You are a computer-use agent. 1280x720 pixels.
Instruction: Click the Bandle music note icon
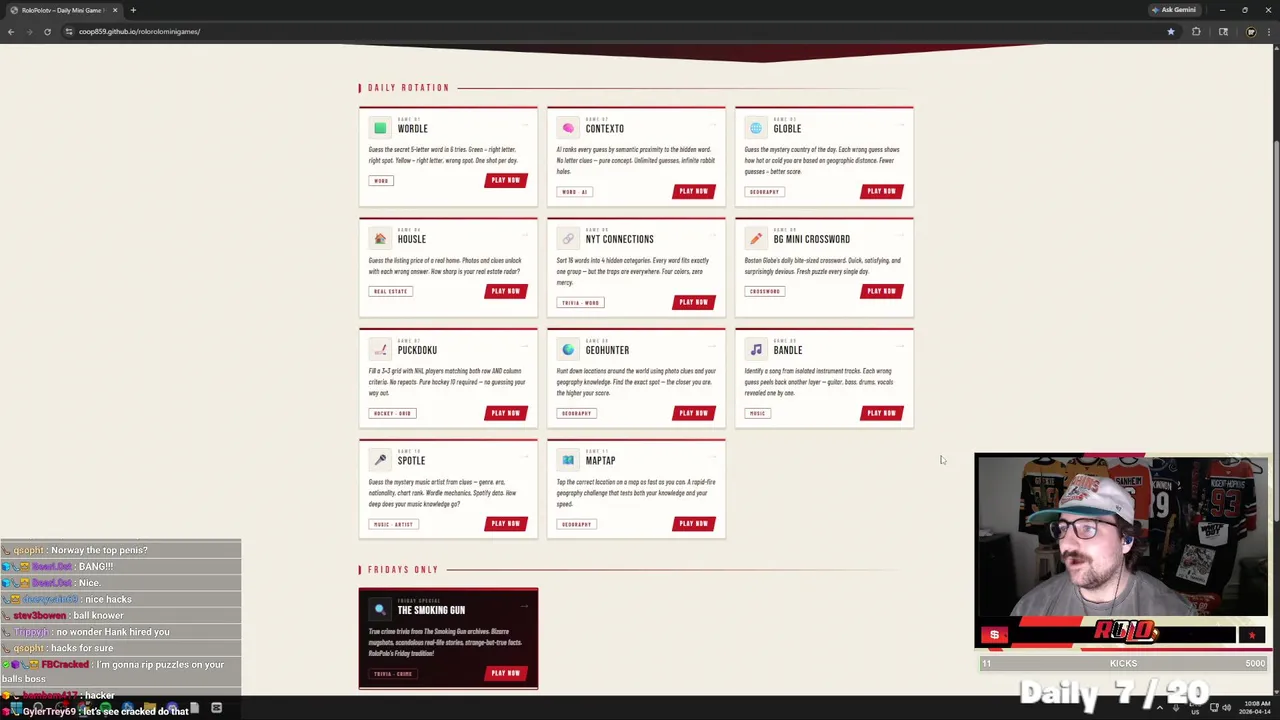[756, 350]
